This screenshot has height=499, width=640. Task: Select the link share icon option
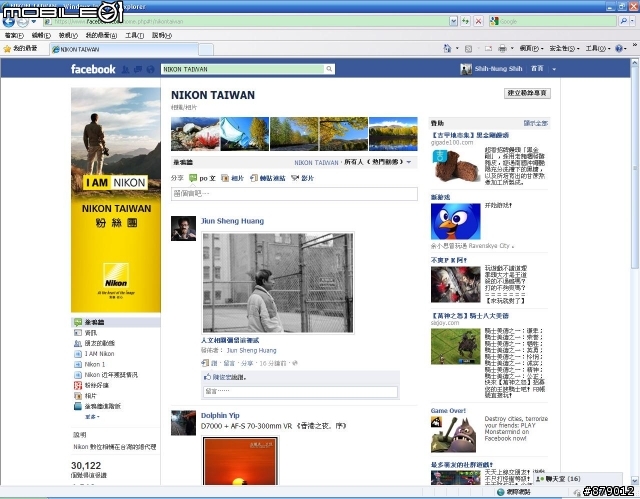point(268,178)
